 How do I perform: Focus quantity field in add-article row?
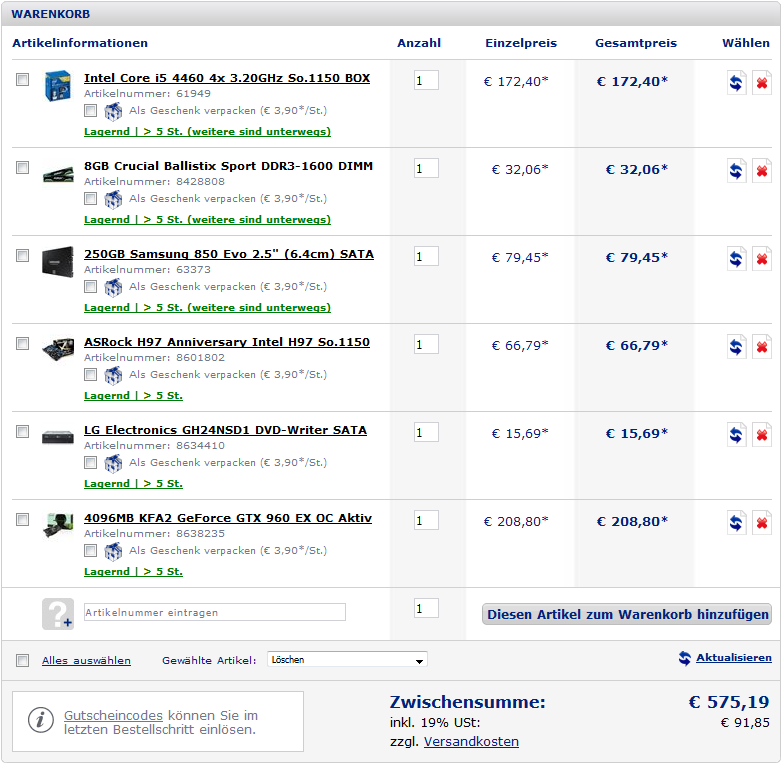point(426,608)
